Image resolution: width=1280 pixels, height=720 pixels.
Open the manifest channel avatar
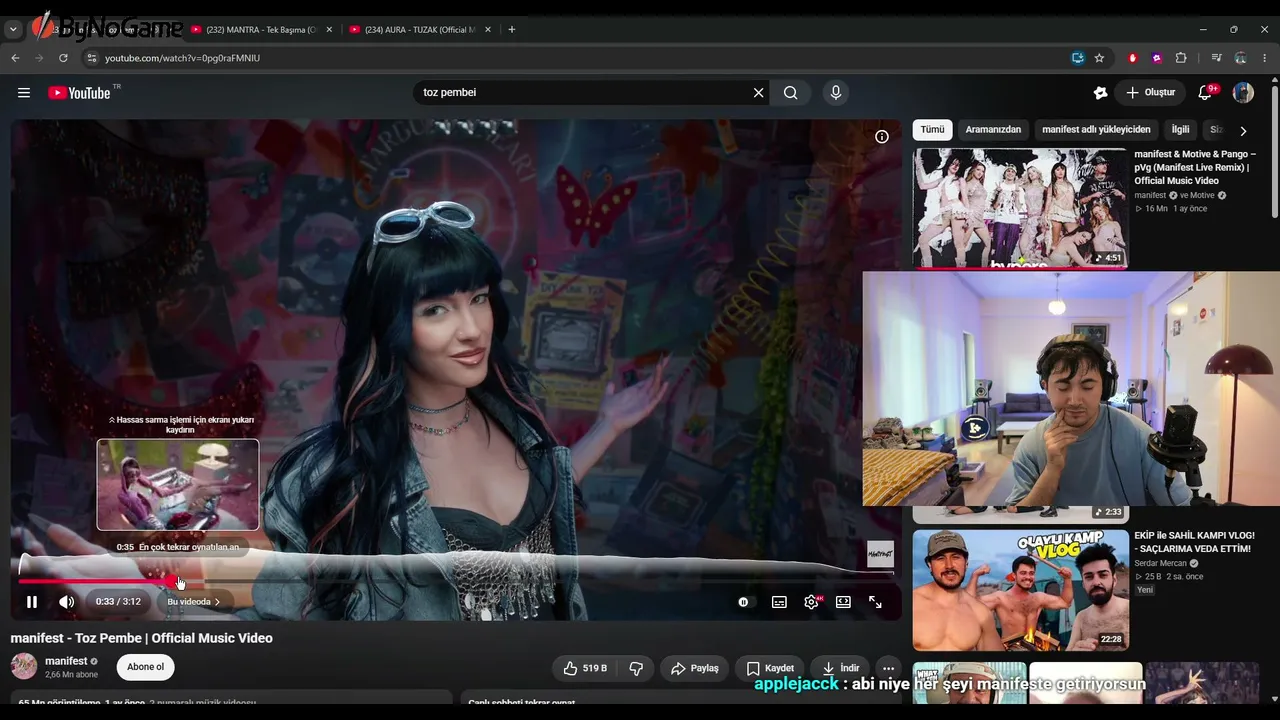(x=24, y=666)
